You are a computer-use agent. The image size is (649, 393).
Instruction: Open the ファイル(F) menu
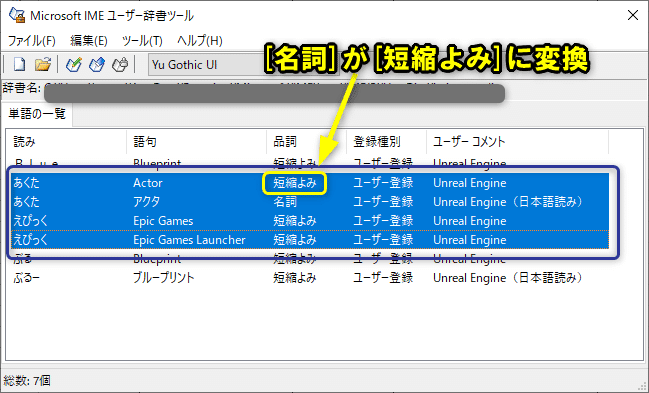32,41
